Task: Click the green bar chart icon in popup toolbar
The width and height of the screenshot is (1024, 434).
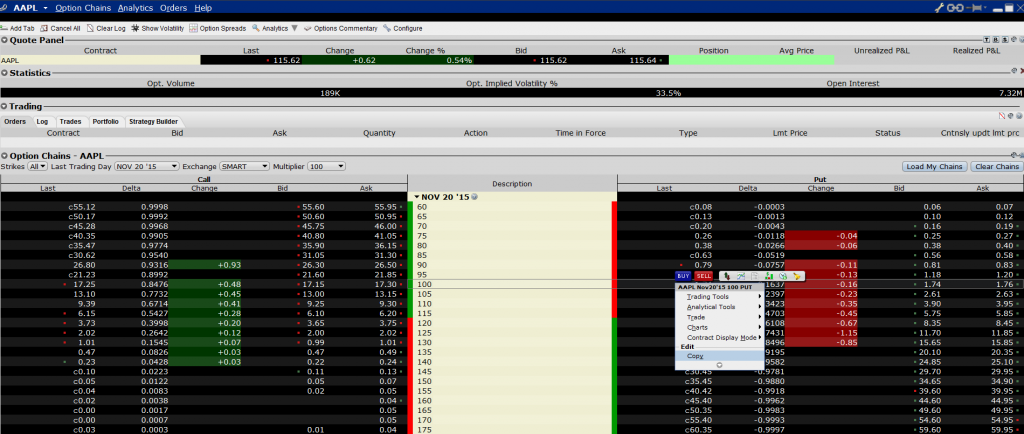Action: tap(769, 277)
